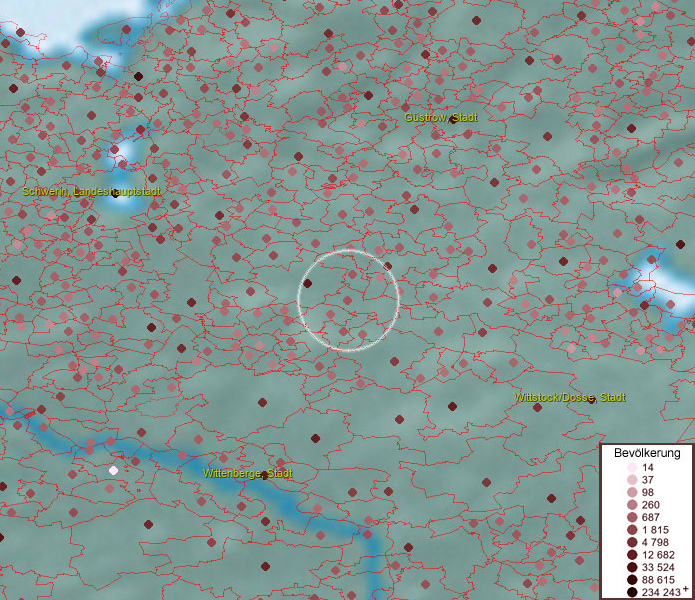Select the 33 524 legend swatch
Viewport: 695px width, 600px height.
[x=632, y=567]
